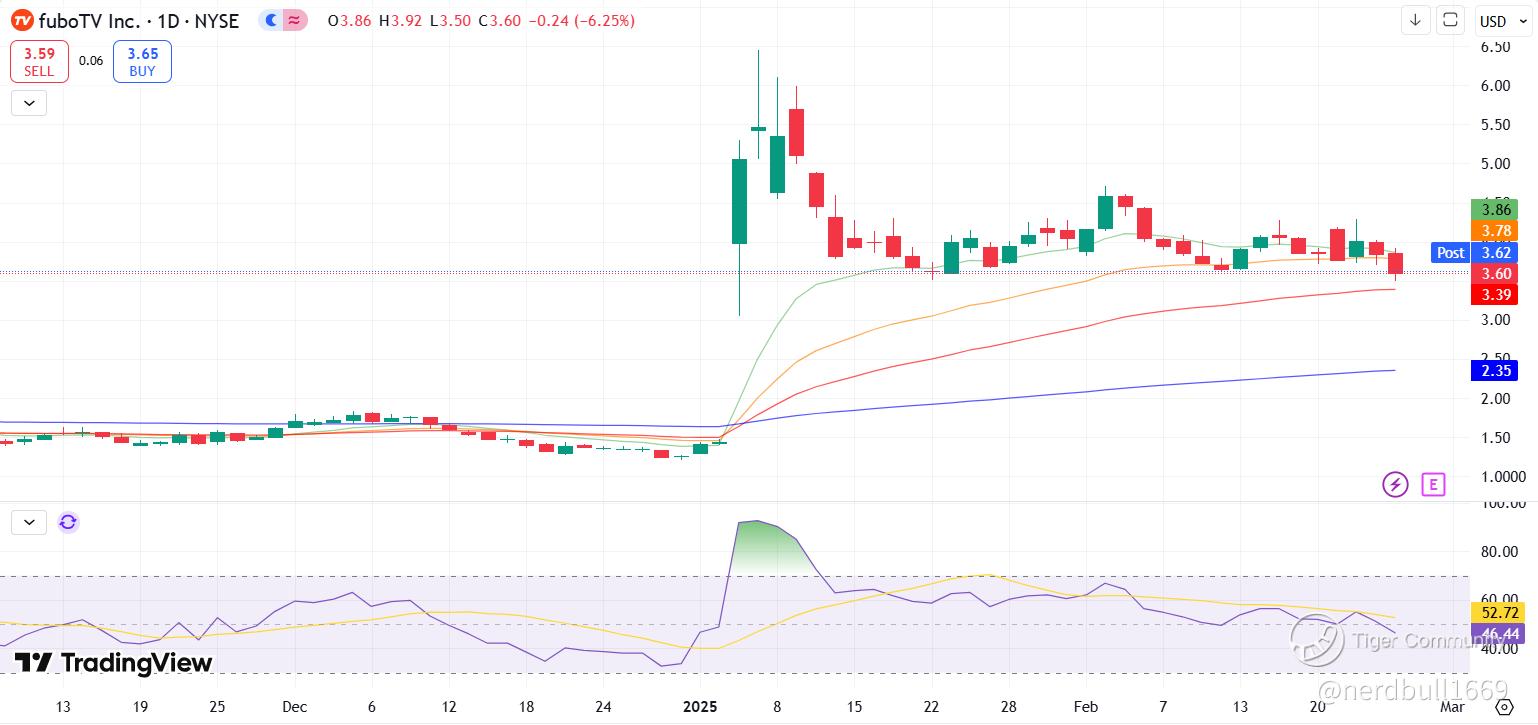
Task: Click the RSI refresh circular-arrows icon
Action: tap(68, 522)
